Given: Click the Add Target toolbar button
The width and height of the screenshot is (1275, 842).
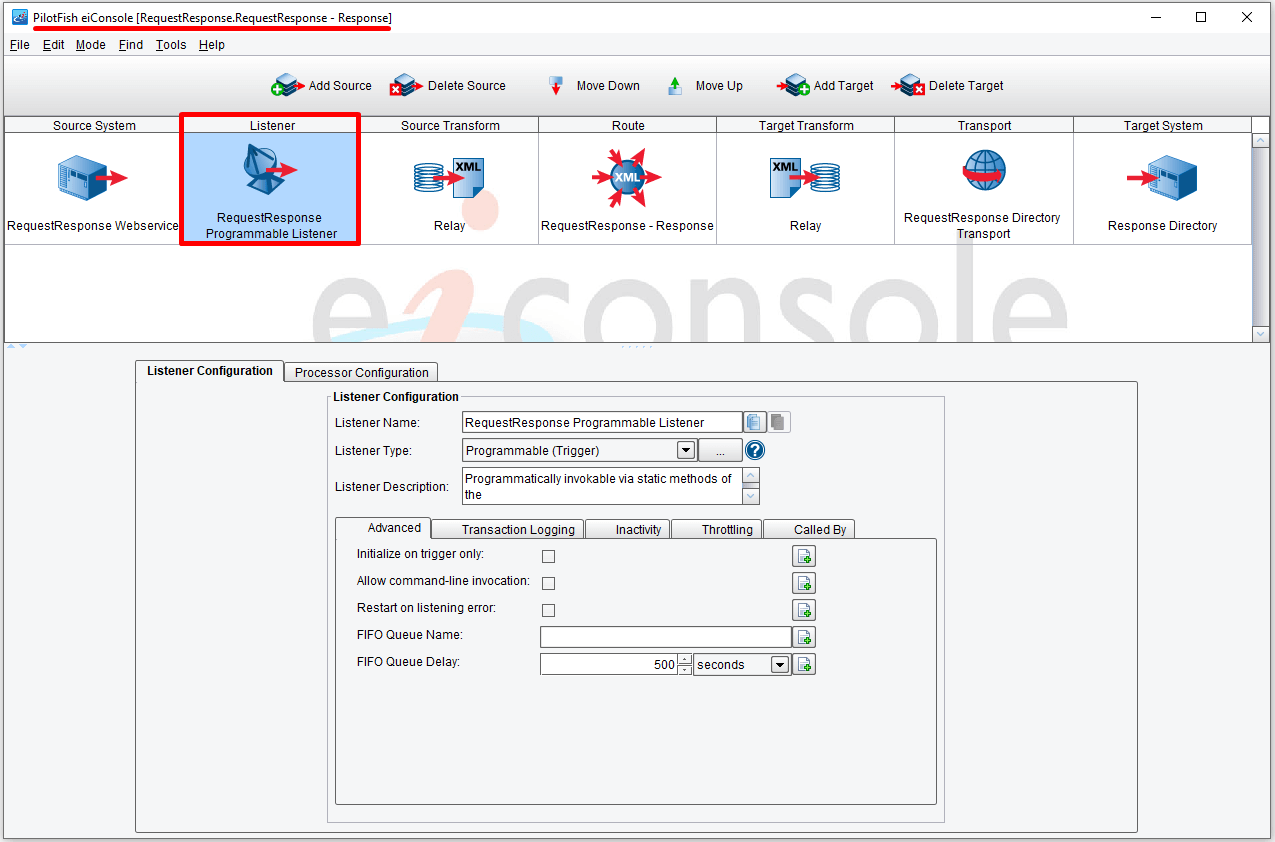Looking at the screenshot, I should click(826, 86).
